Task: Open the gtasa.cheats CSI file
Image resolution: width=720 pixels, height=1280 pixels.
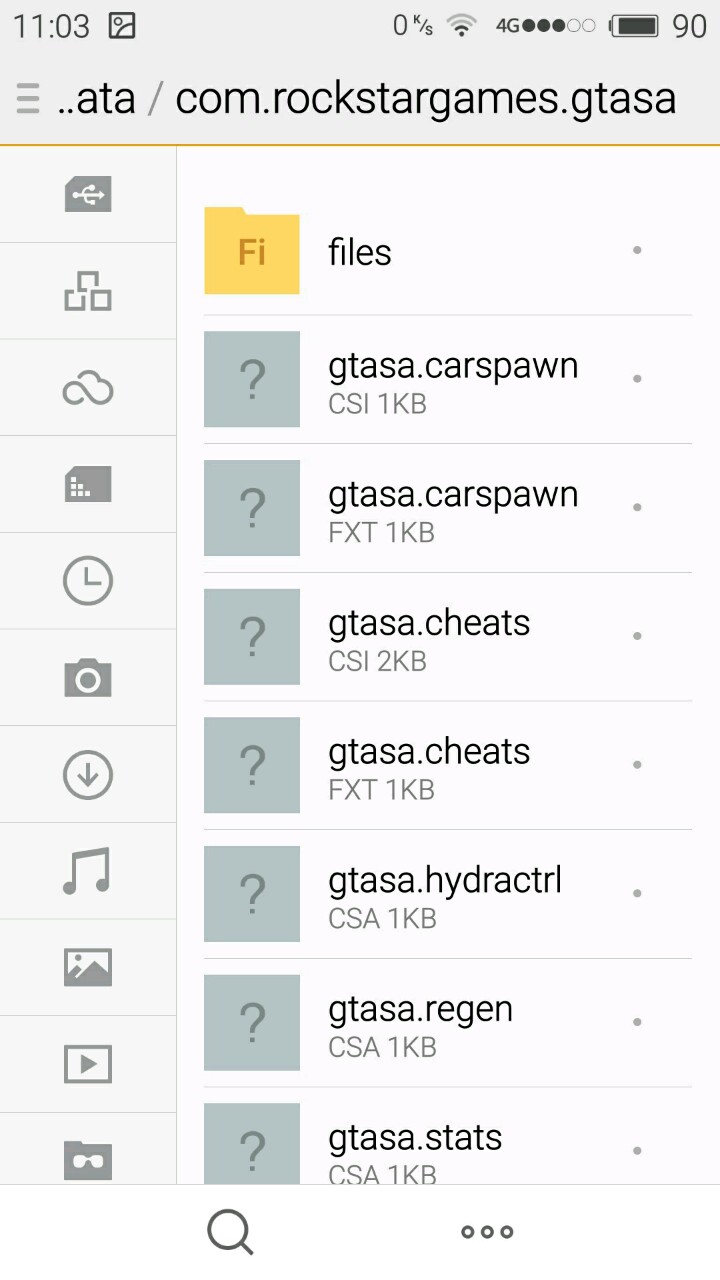Action: (430, 637)
